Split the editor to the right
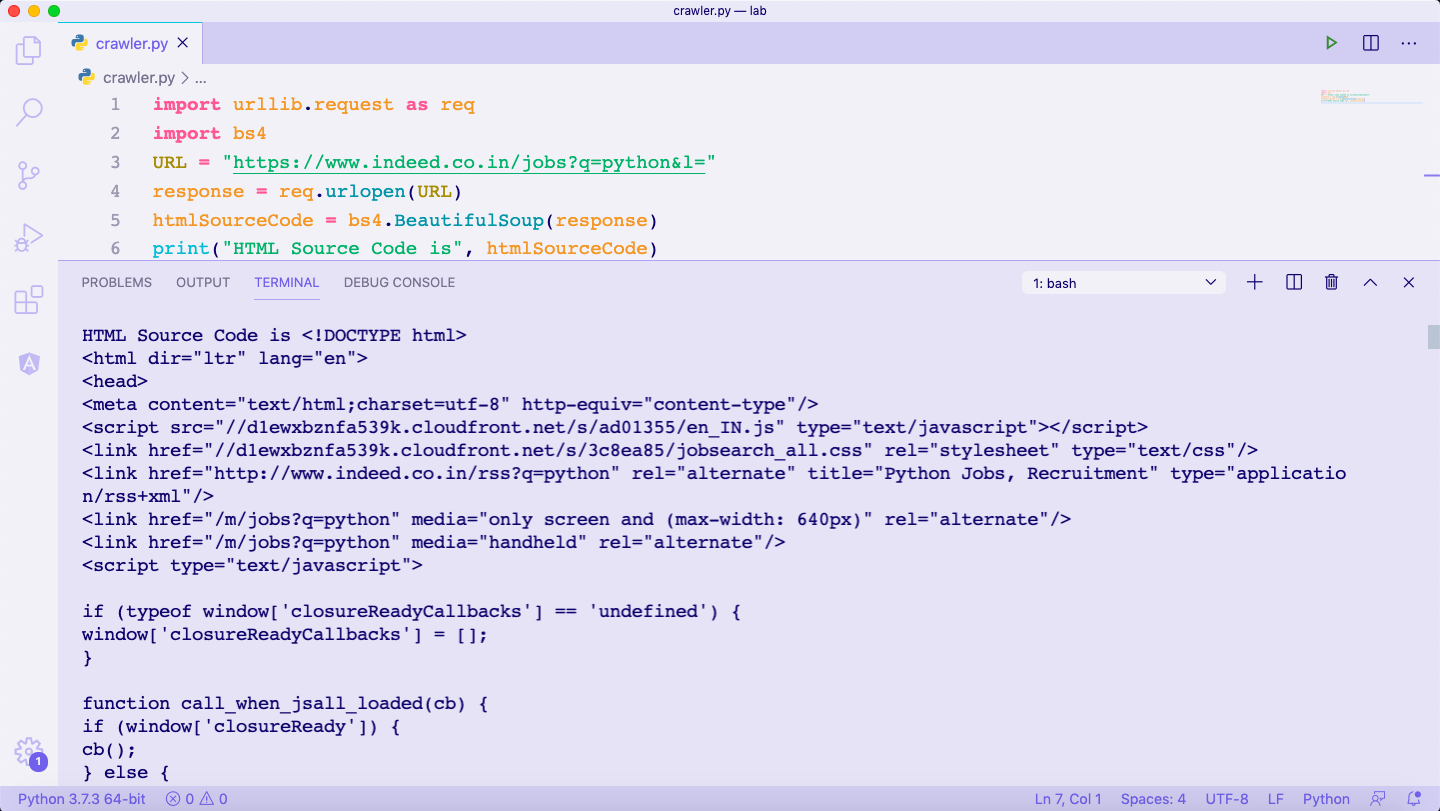This screenshot has height=811, width=1440. (1371, 43)
